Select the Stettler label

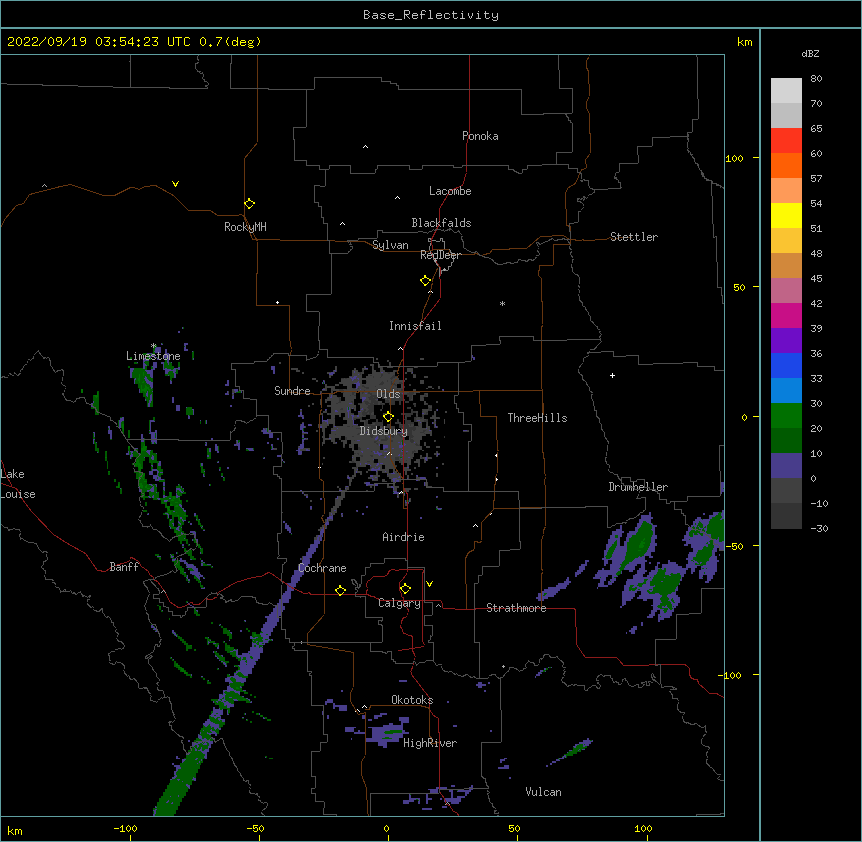point(634,237)
